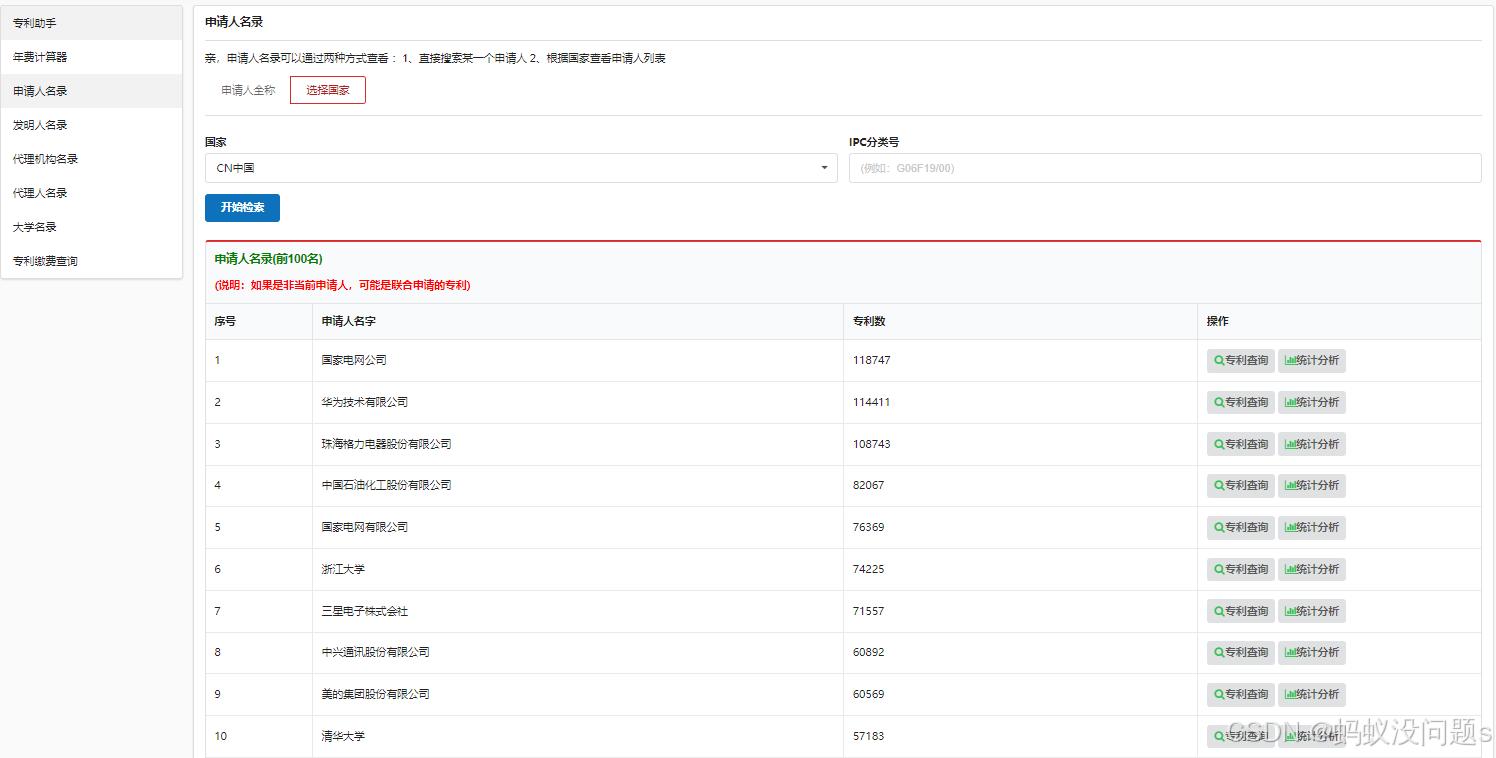Click the 申请人名录(前100名) heading
Viewport: 1496px width, 758px height.
[x=268, y=259]
